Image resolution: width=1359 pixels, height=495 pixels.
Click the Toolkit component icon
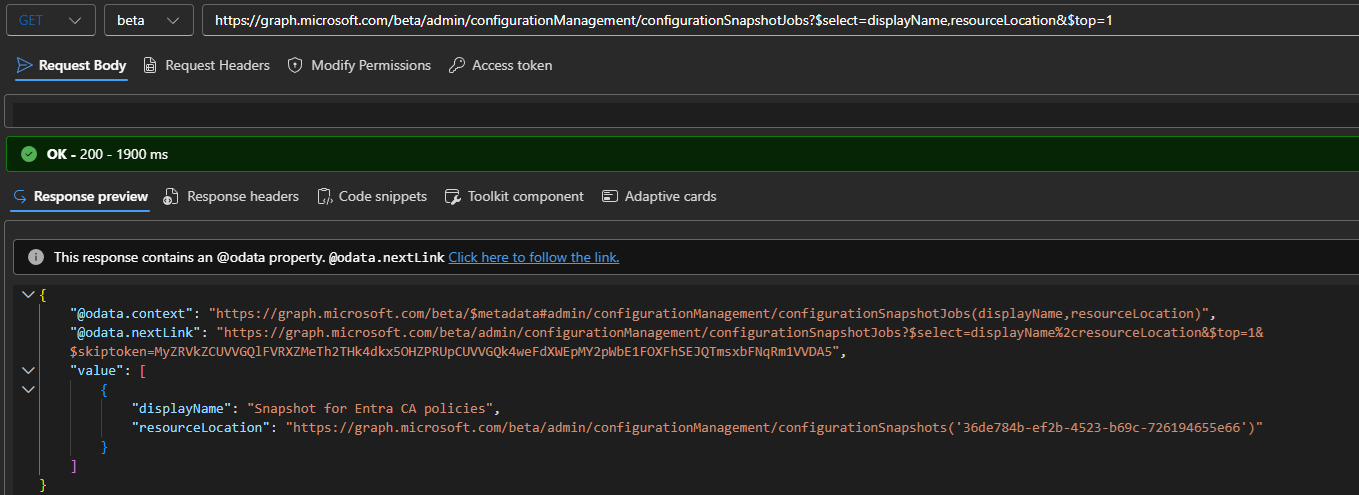[452, 196]
